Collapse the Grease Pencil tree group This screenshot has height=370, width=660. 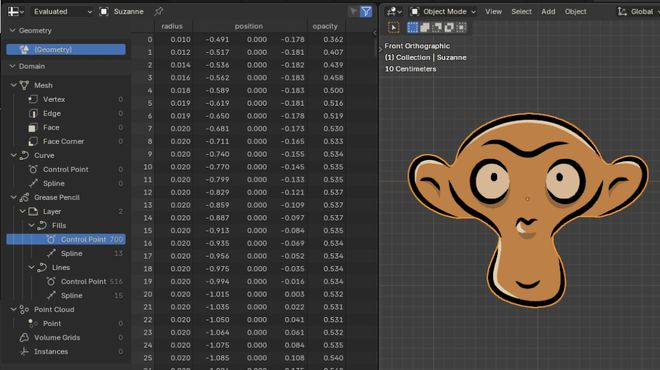(13, 197)
